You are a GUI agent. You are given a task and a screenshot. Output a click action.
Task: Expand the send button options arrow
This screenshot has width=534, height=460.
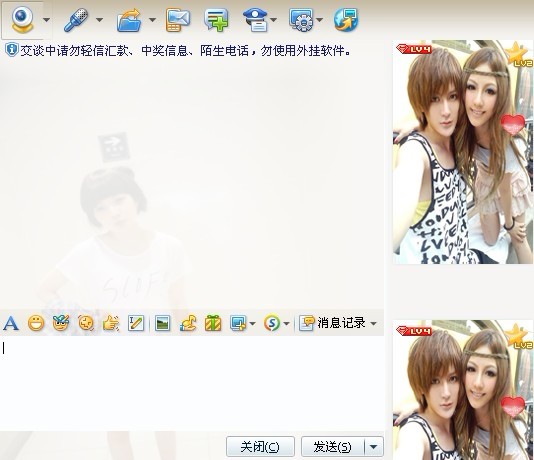(x=374, y=446)
